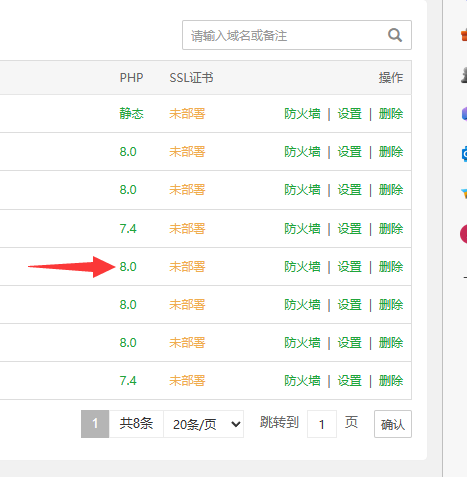Viewport: 467px width, 477px height.
Task: Click the jump-to page number input
Action: pos(322,424)
